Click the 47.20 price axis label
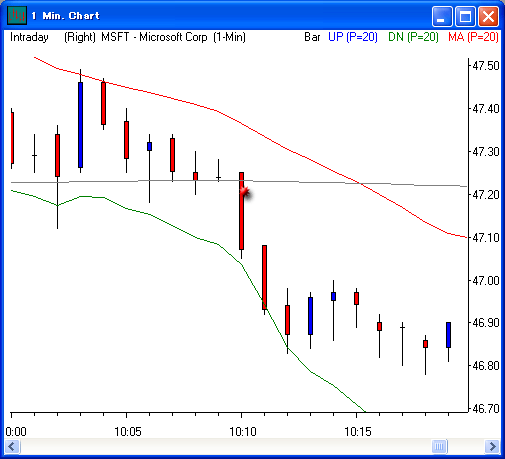Viewport: 505px width, 459px height. pos(486,195)
